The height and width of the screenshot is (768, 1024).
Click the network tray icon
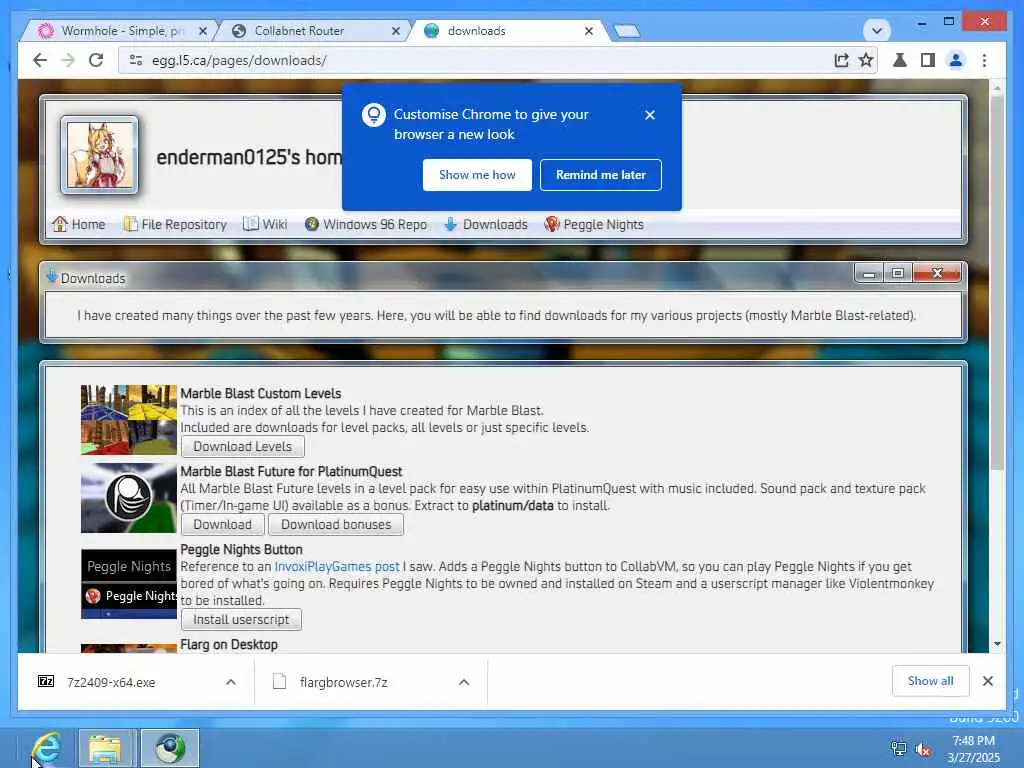pos(899,749)
